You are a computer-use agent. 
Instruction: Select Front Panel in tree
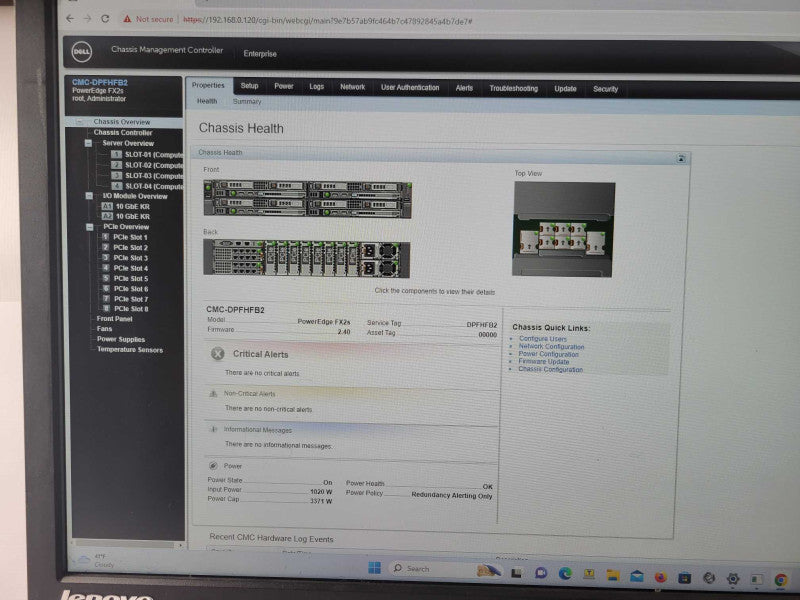114,319
